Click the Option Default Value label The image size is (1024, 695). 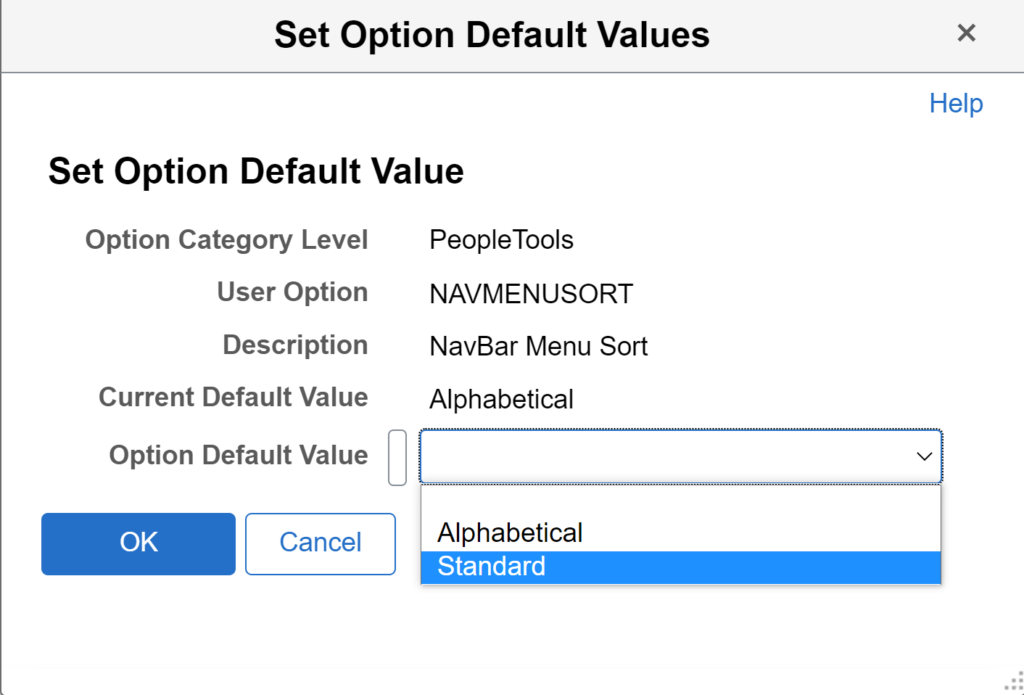click(238, 456)
